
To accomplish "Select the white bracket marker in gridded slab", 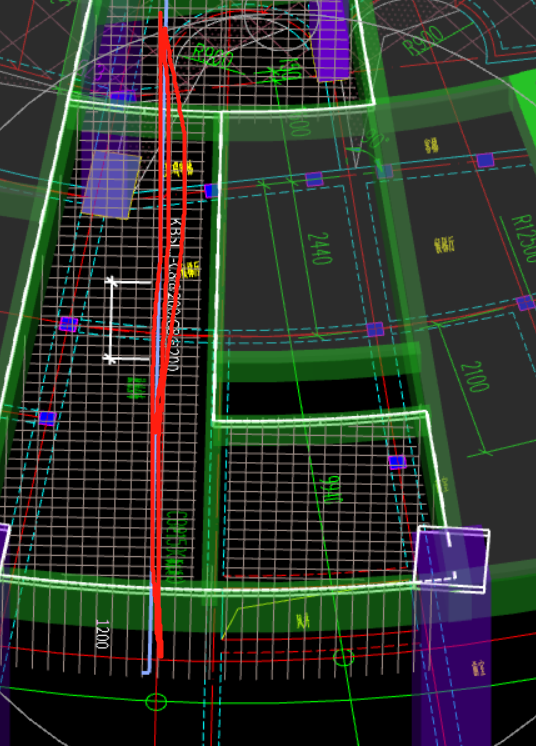I will pos(127,321).
